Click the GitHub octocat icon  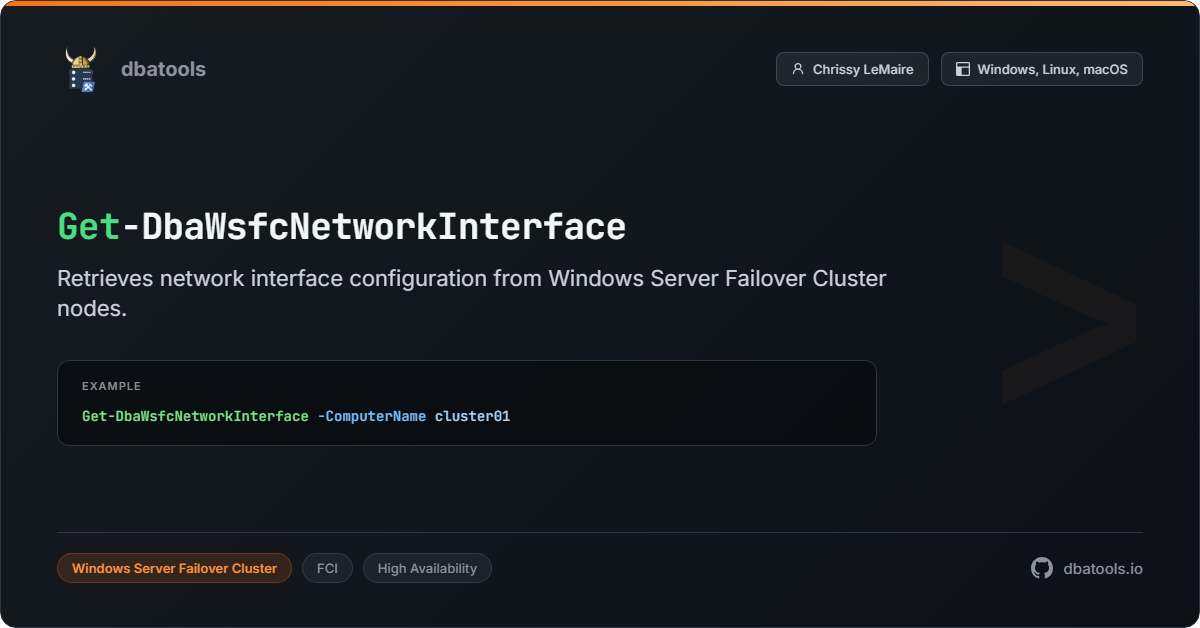click(1042, 568)
